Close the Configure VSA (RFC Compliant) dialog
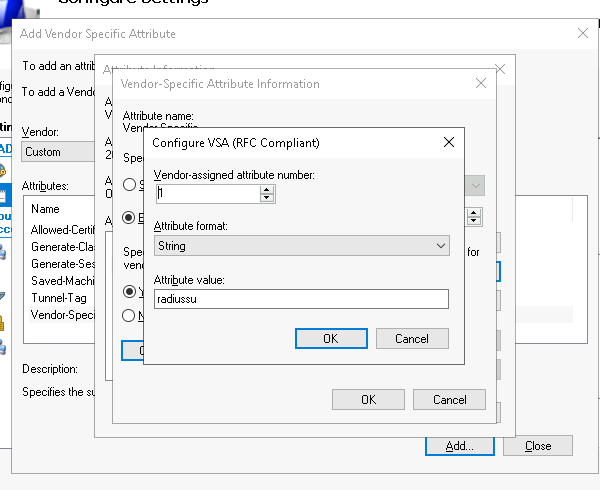The image size is (600, 490). (x=448, y=142)
